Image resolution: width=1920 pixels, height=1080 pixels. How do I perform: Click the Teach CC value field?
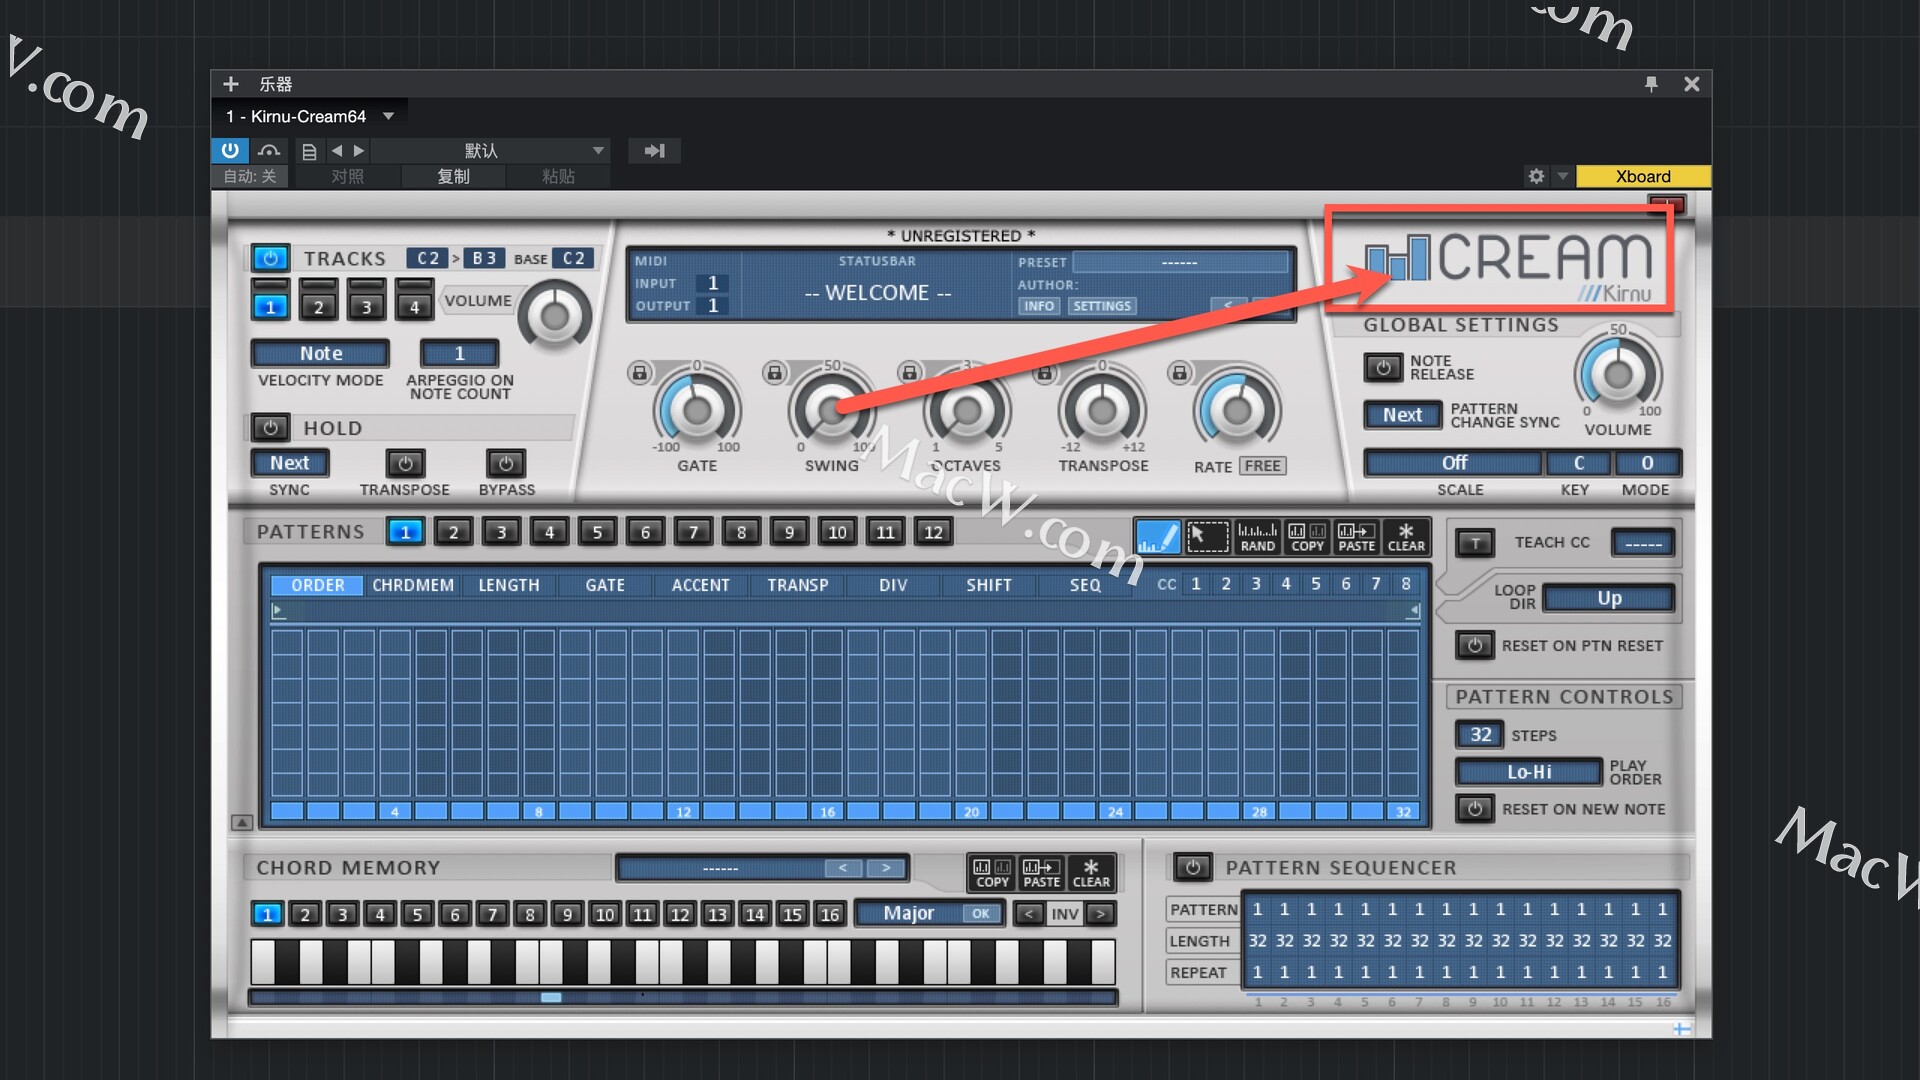coord(1643,543)
